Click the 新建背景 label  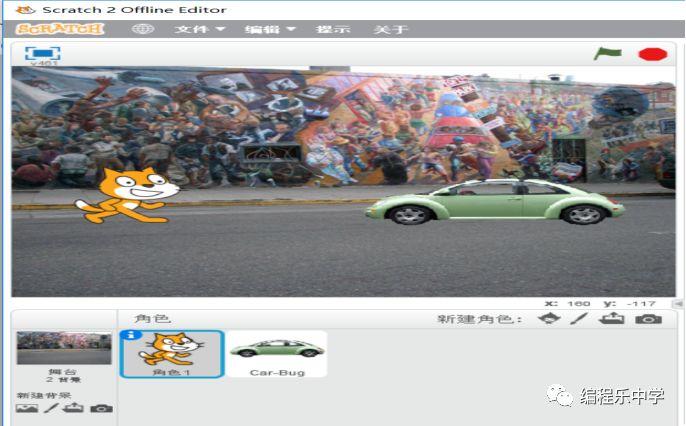coord(44,395)
